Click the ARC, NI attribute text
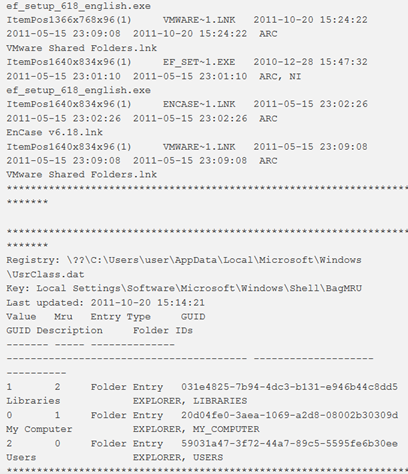 point(280,77)
